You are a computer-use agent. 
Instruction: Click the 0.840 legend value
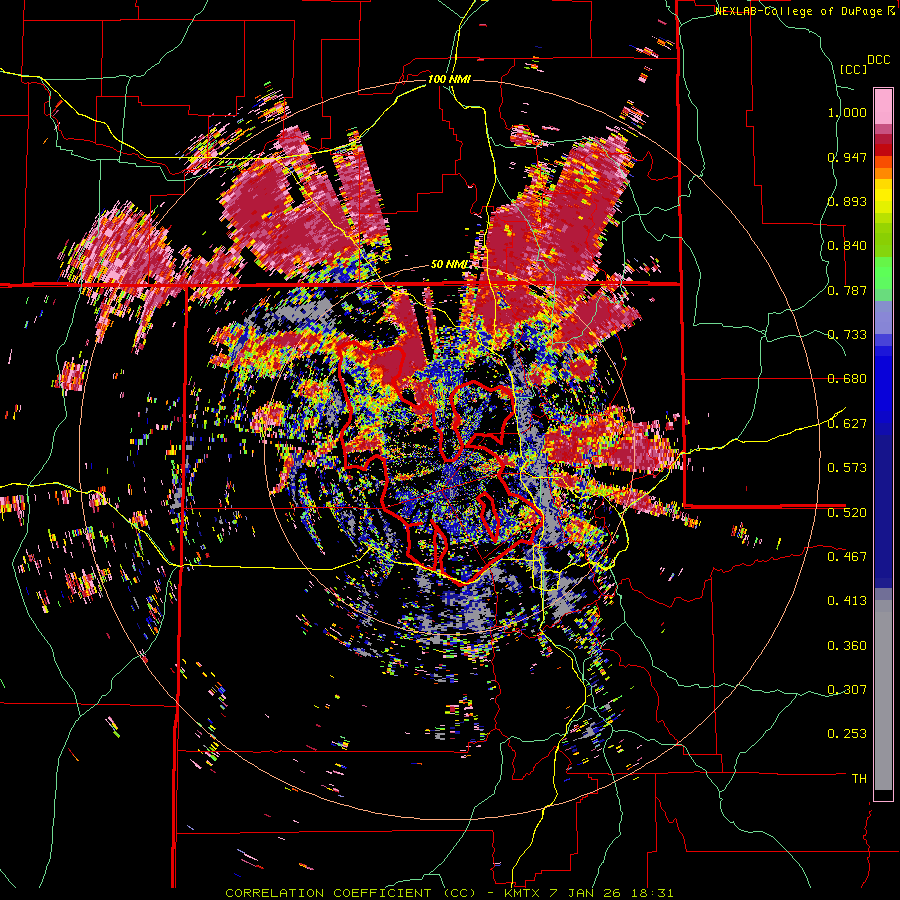(x=847, y=246)
